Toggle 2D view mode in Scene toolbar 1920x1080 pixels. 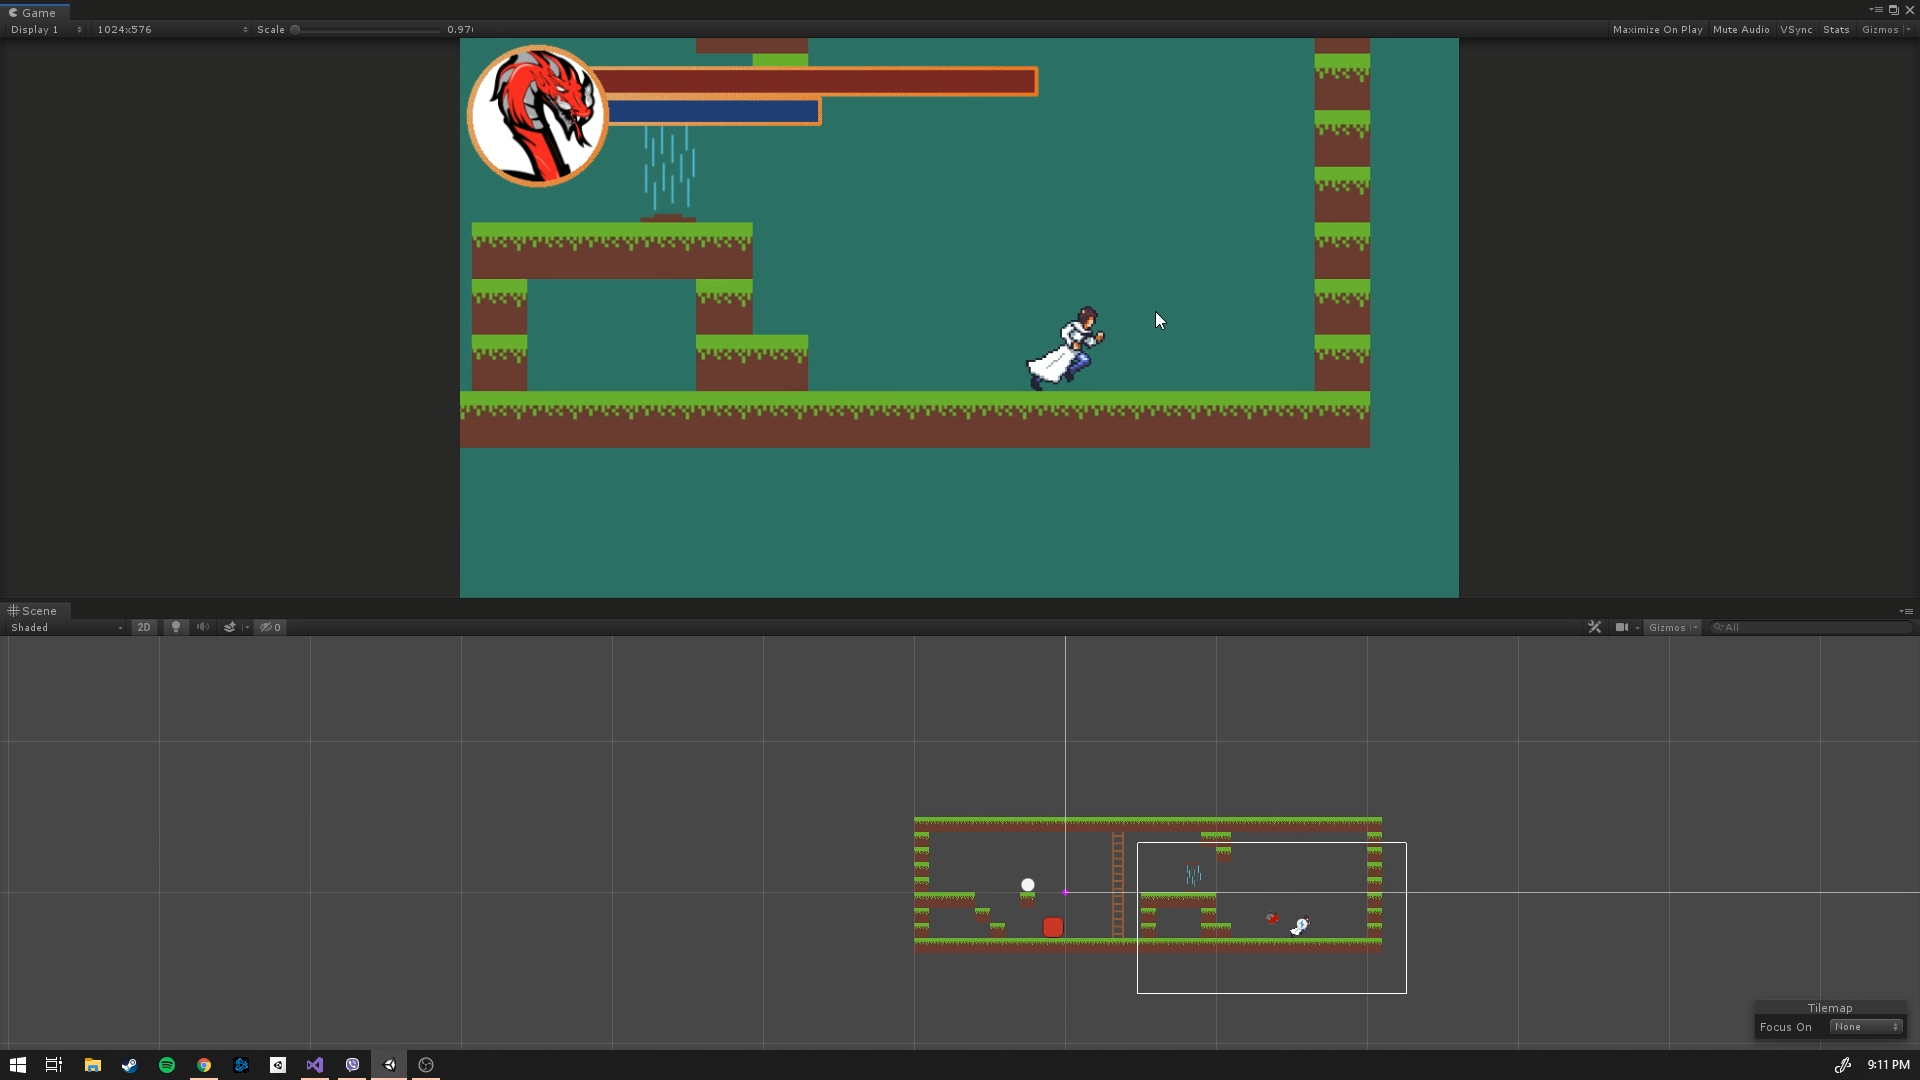(144, 627)
